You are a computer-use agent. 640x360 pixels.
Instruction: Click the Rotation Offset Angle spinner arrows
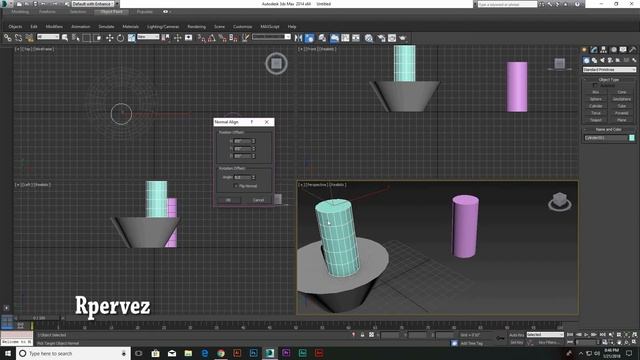tap(253, 177)
